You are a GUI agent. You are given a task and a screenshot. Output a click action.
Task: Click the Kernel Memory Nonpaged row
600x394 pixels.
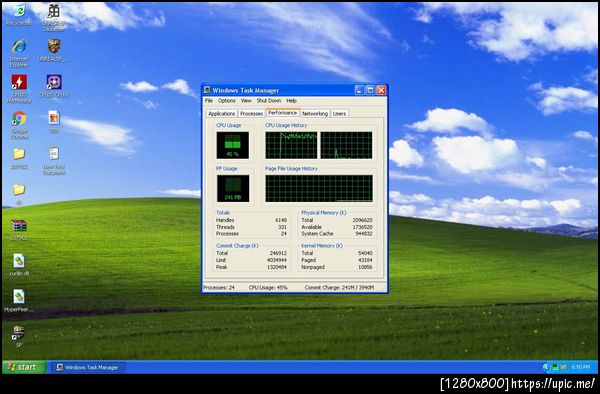click(x=337, y=267)
